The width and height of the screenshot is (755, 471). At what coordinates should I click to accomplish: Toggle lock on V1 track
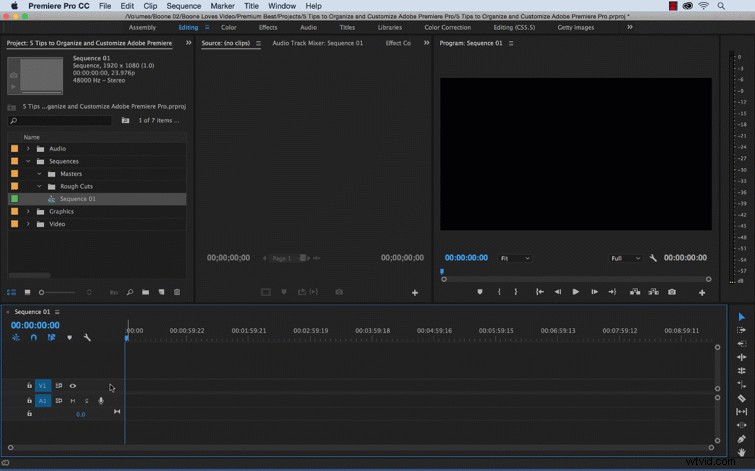pos(29,386)
